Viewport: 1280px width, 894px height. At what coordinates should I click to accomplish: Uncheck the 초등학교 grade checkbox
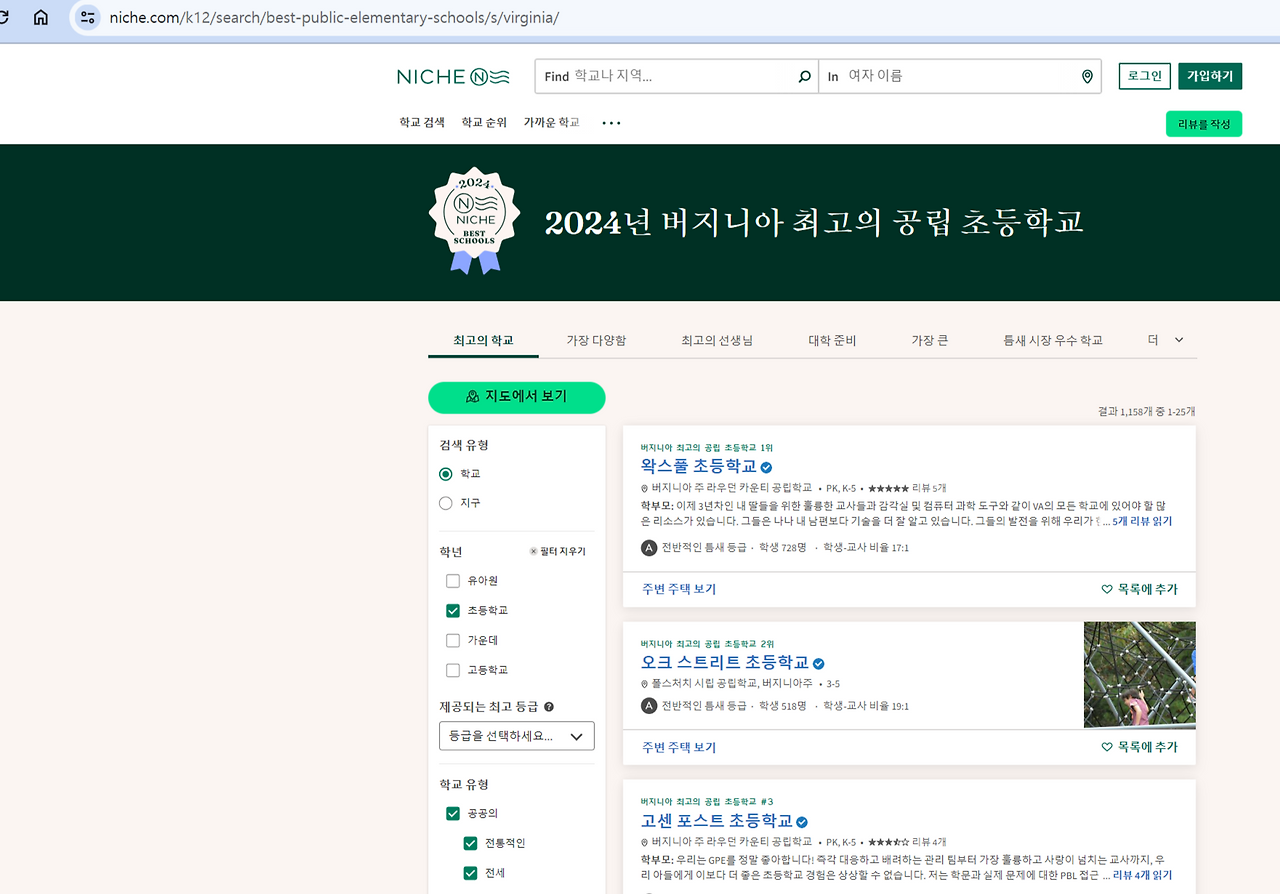click(453, 611)
